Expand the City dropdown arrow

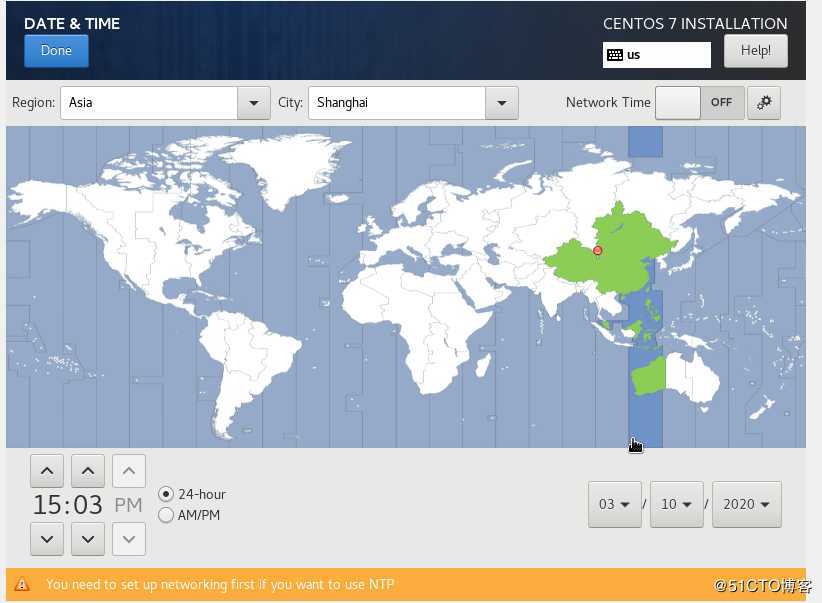502,103
